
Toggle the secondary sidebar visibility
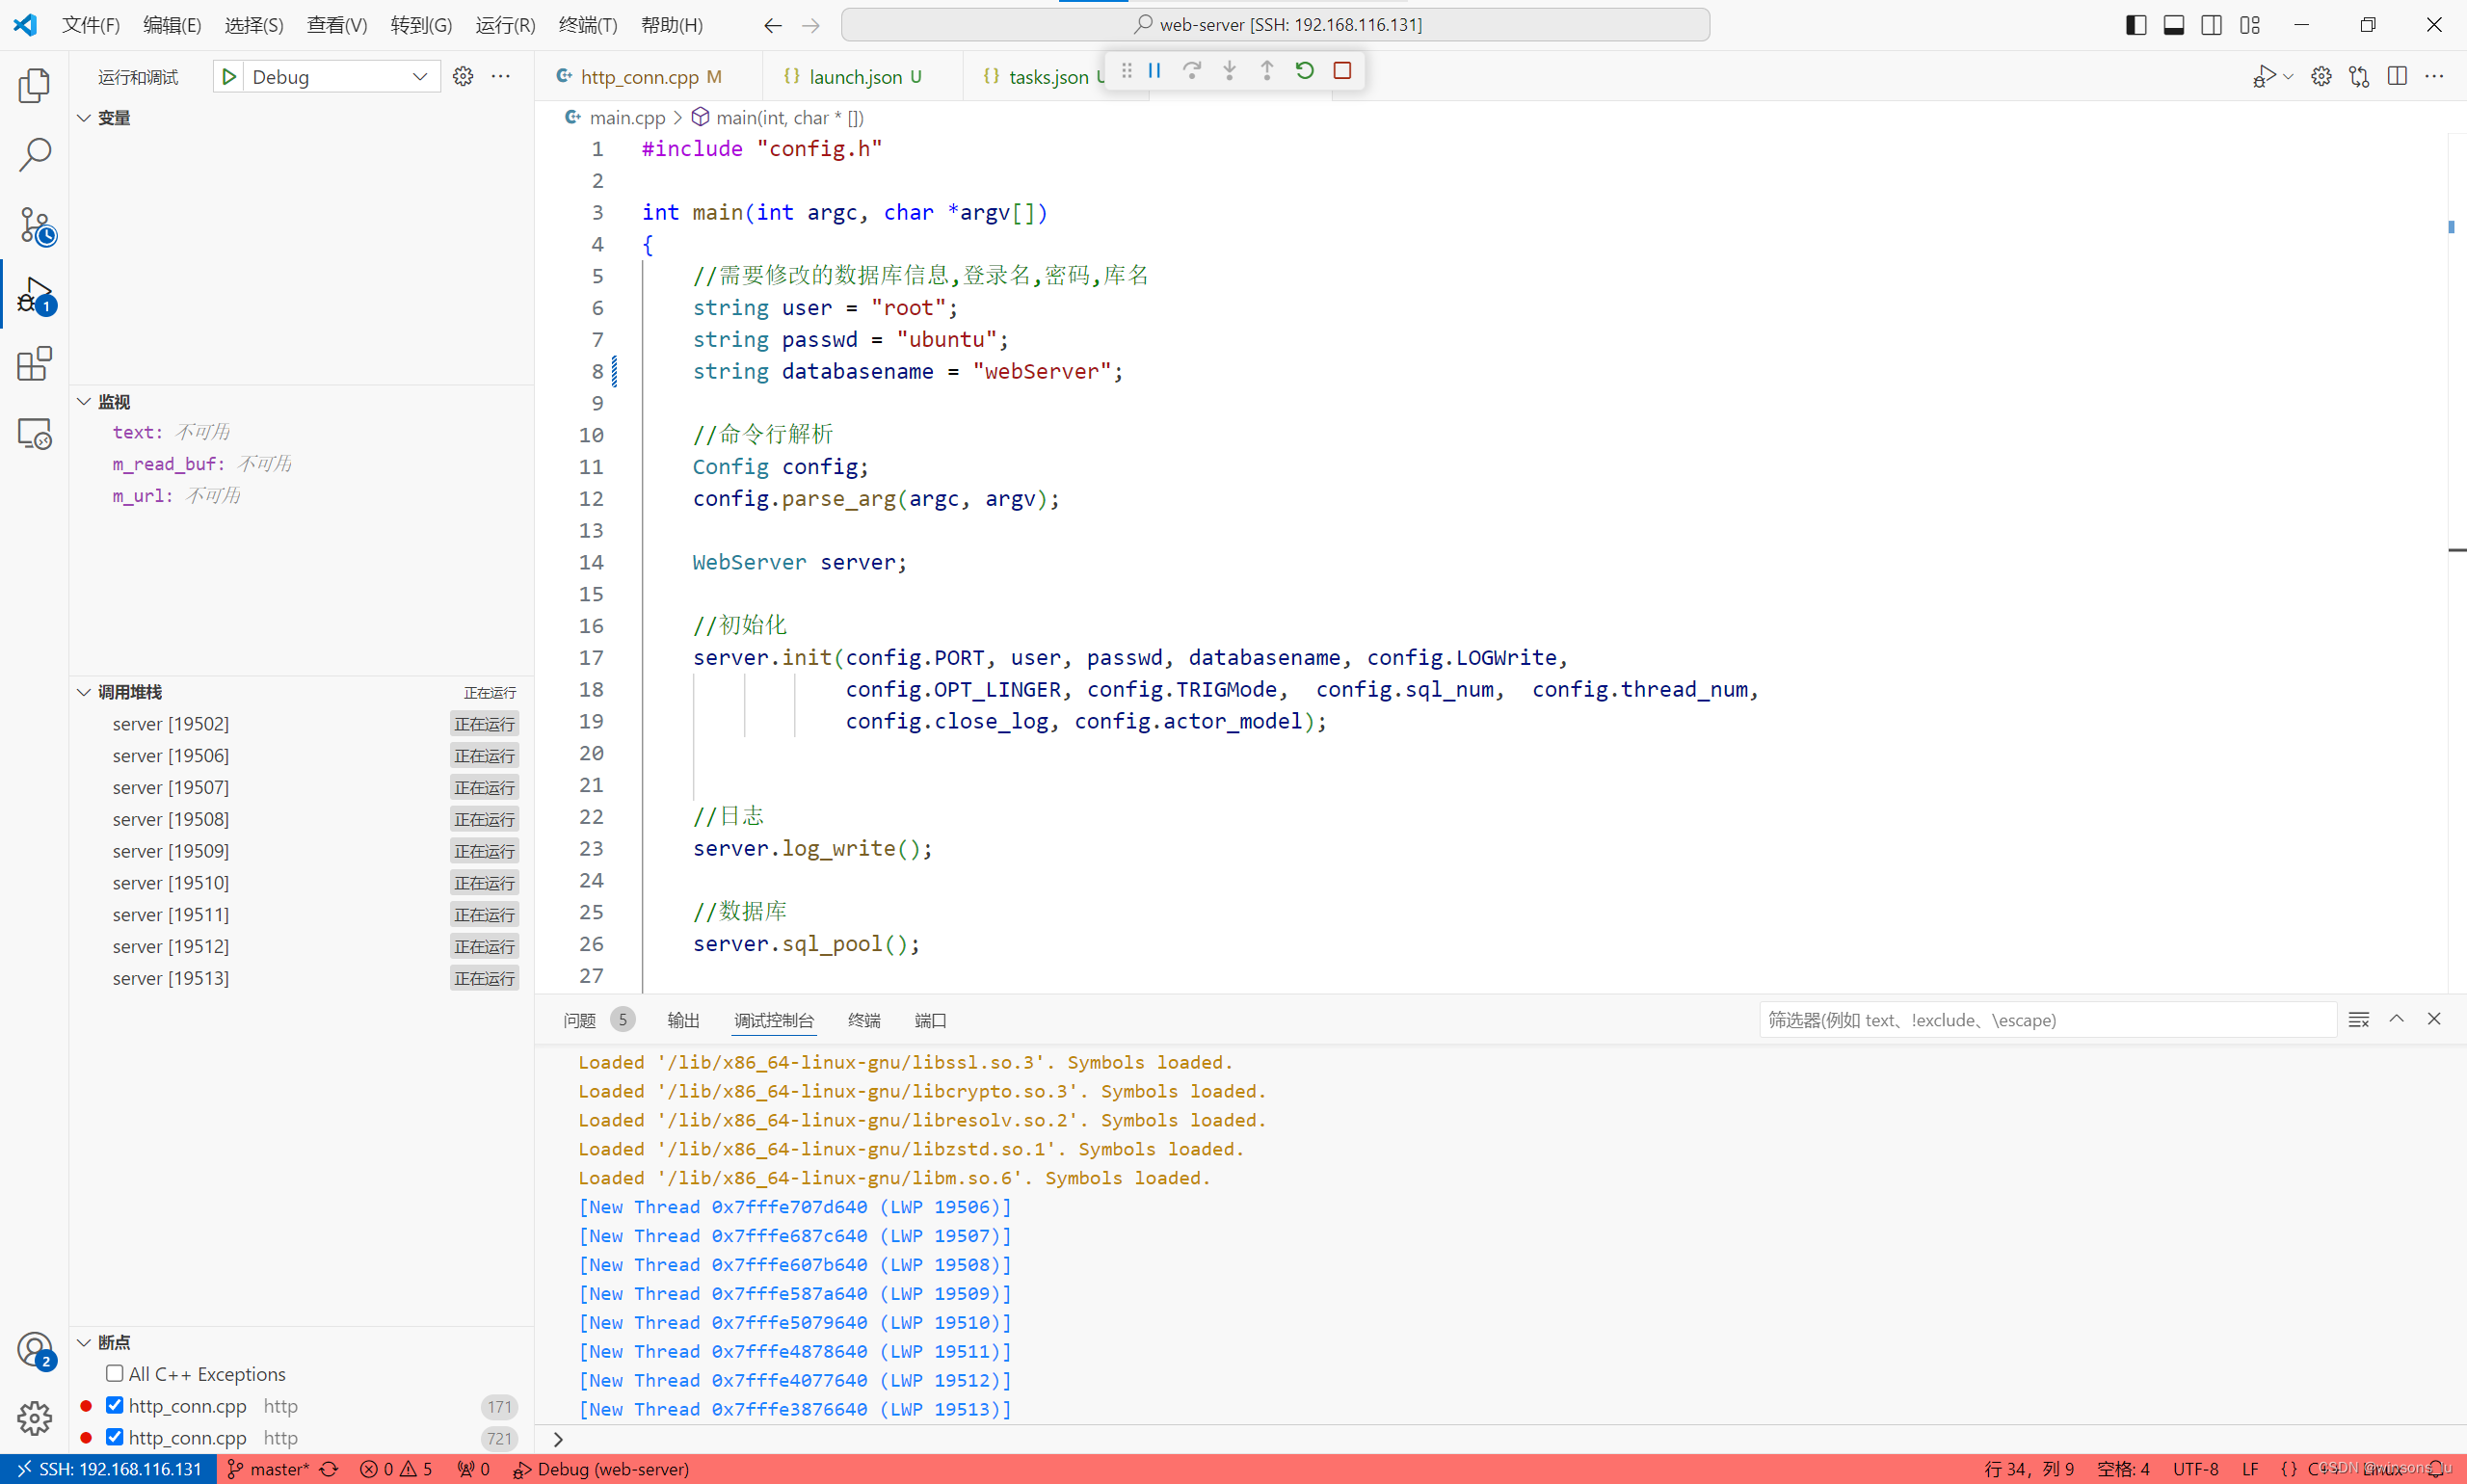[x=2210, y=24]
